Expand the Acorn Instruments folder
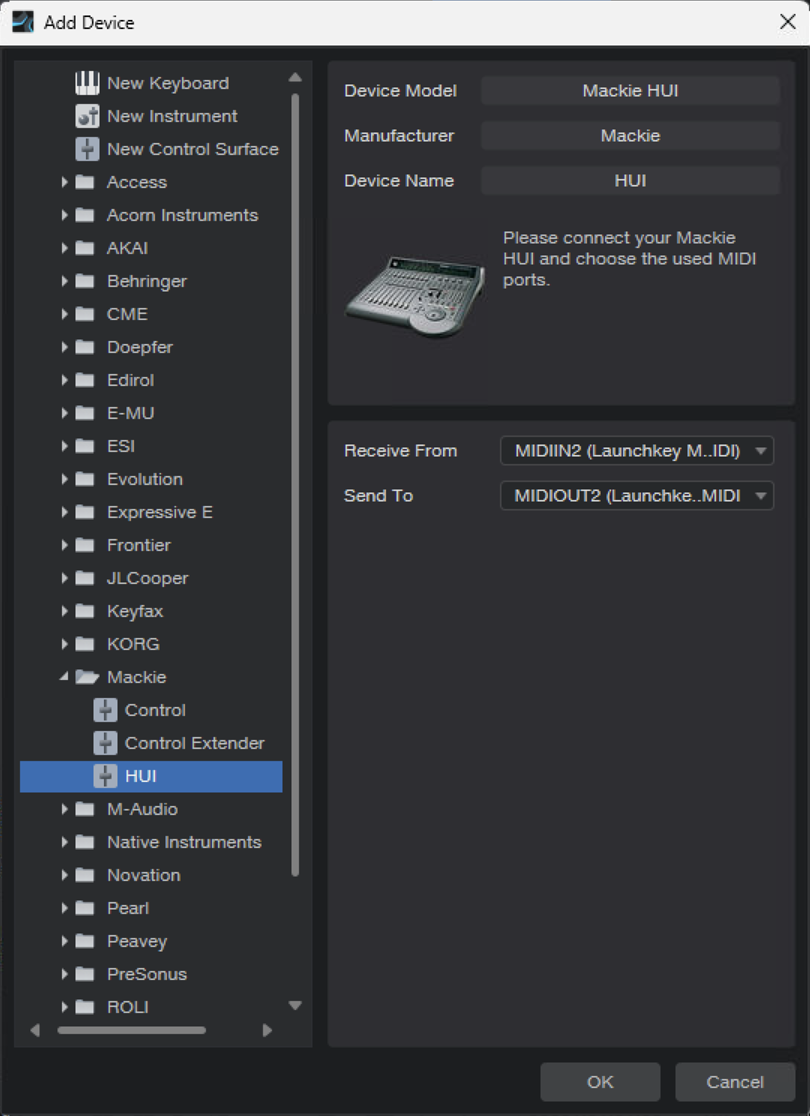The width and height of the screenshot is (810, 1116). coord(64,215)
